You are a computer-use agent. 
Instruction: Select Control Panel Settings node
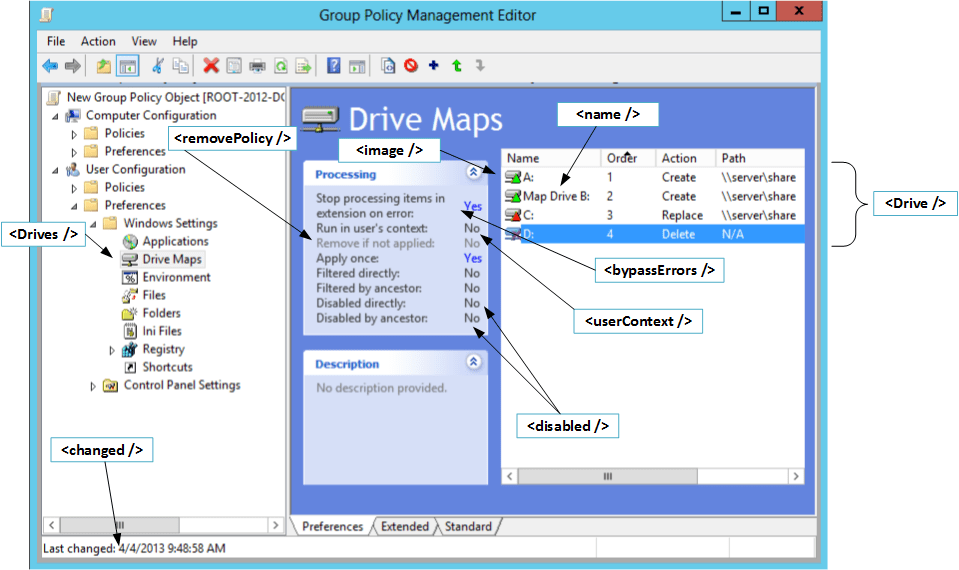(182, 385)
